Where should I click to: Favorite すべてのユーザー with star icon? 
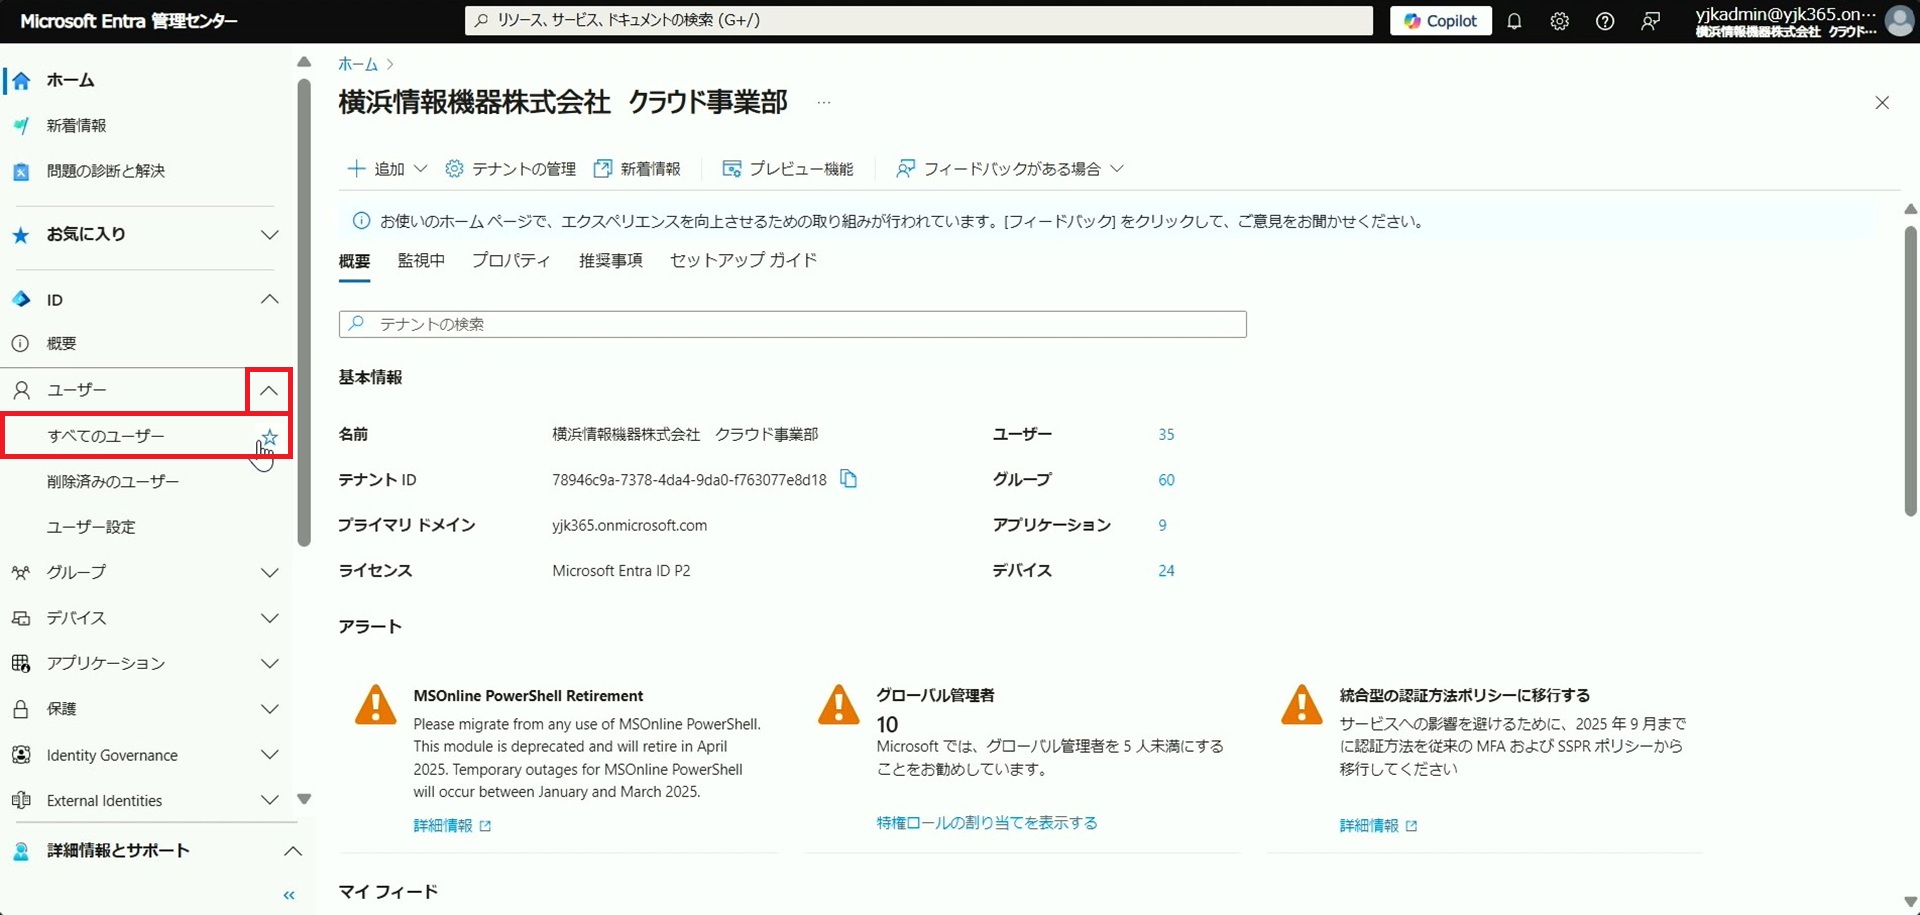tap(269, 436)
